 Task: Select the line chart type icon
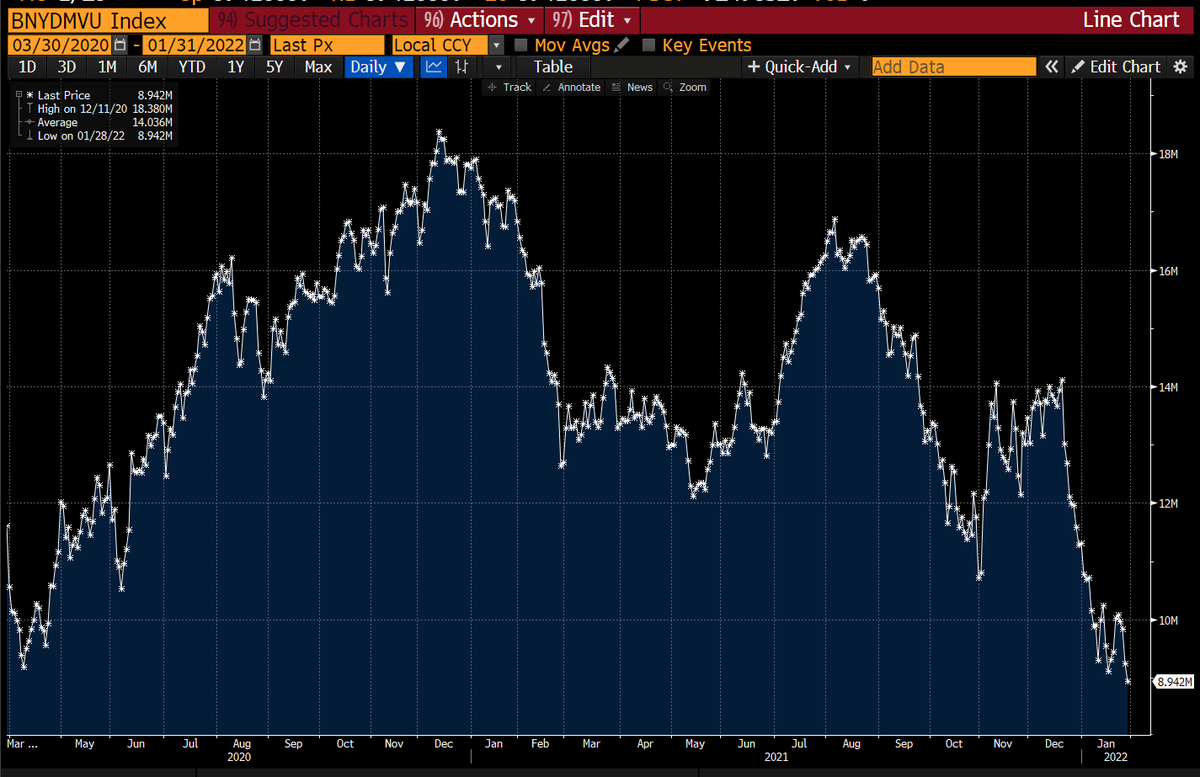pyautogui.click(x=433, y=66)
